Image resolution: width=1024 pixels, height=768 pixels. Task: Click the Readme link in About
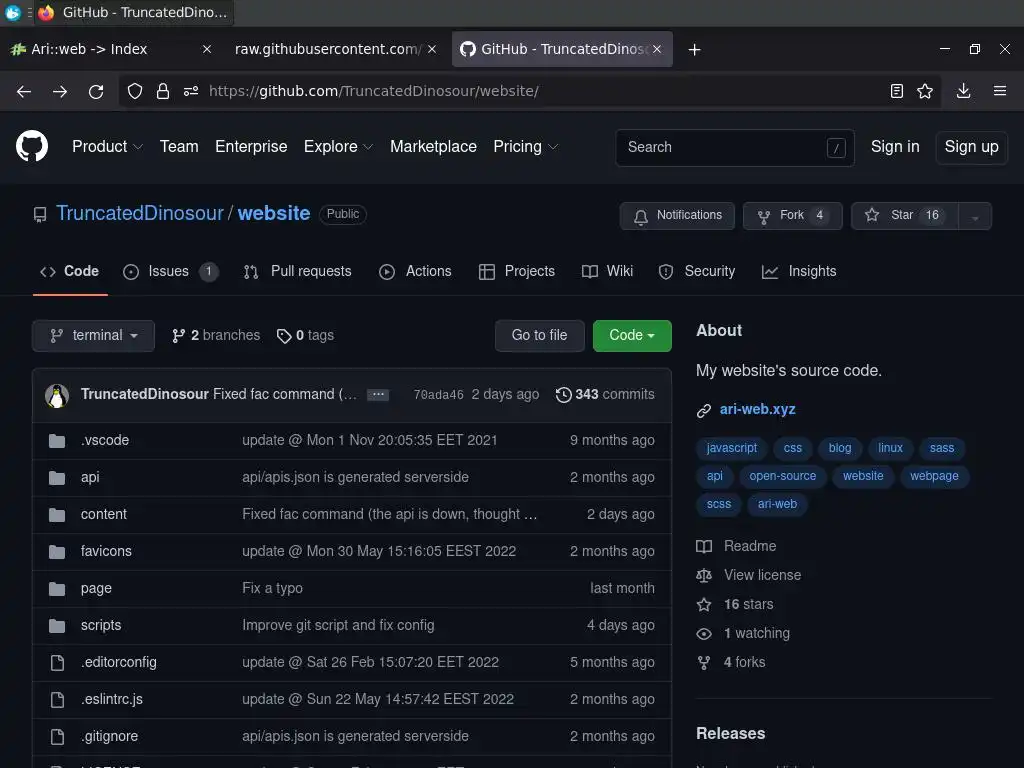[737, 546]
